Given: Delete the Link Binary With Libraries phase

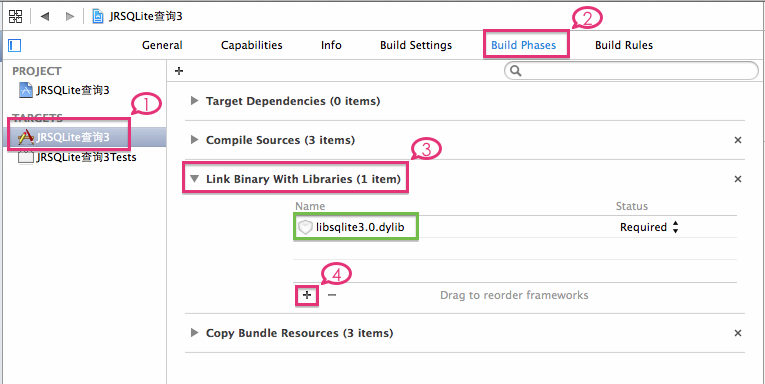Looking at the screenshot, I should pos(738,179).
